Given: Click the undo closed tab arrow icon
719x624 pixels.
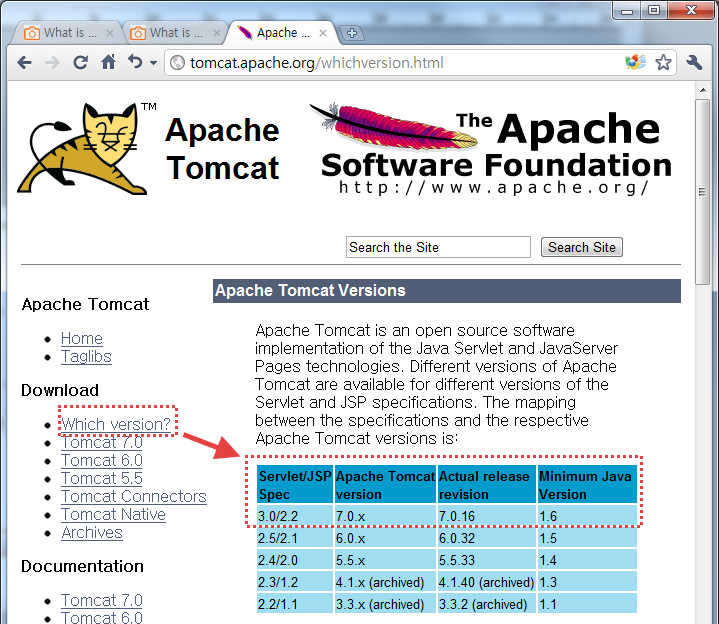Looking at the screenshot, I should 135,61.
